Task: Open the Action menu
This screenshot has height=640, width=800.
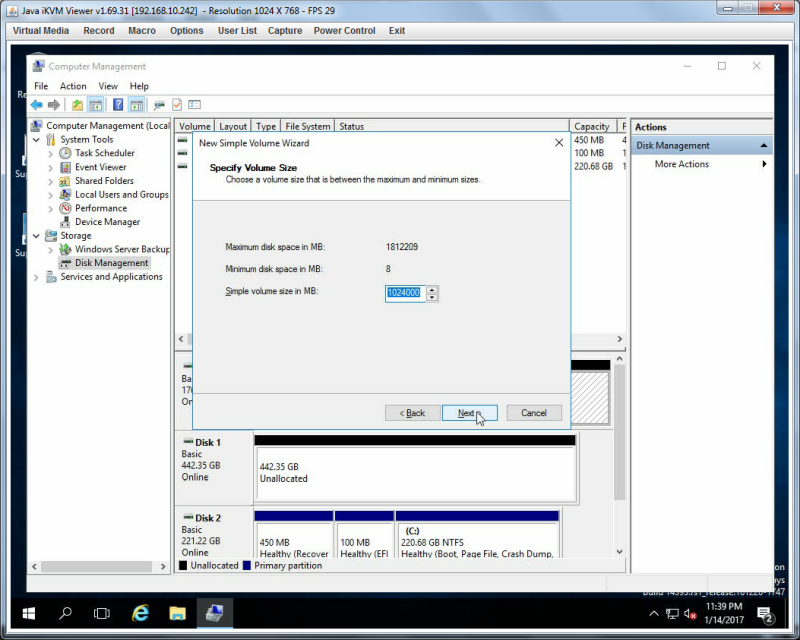Action: 73,86
